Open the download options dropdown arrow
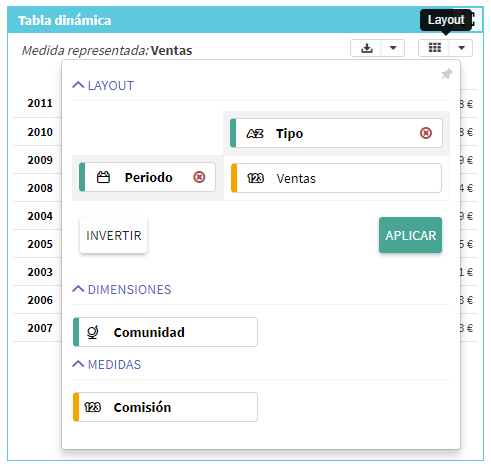491x466 pixels. [393, 48]
